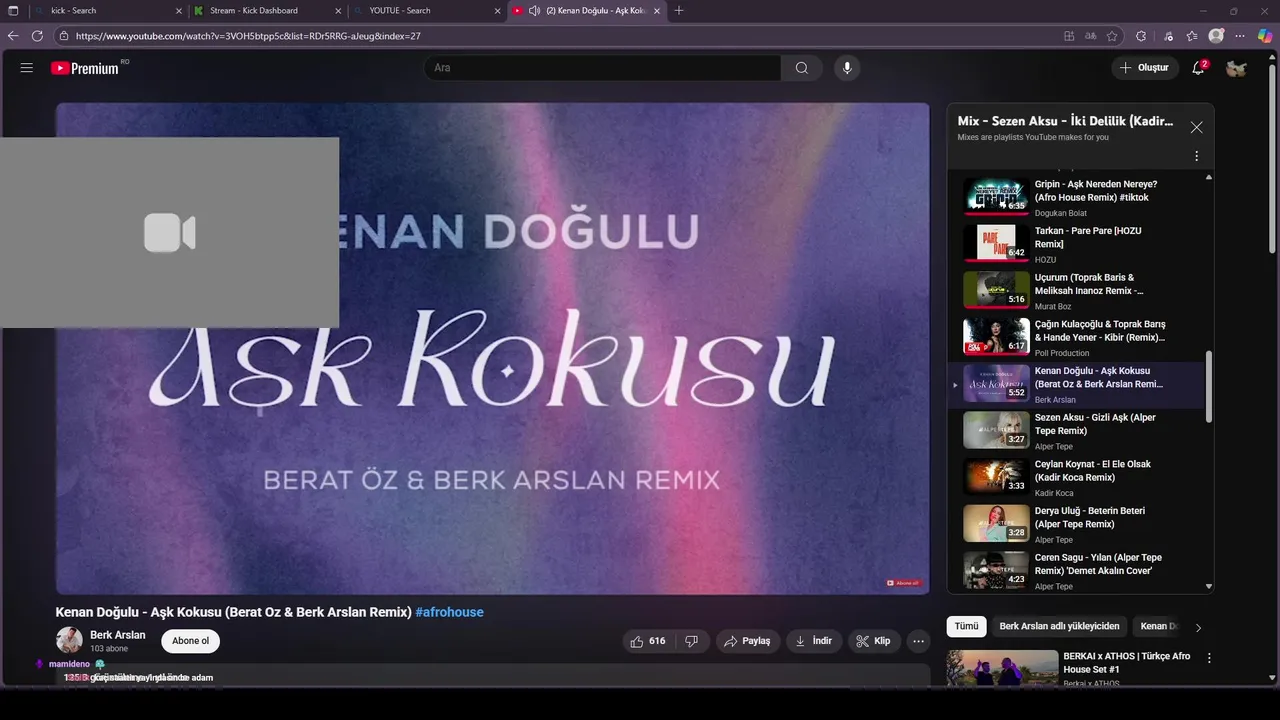Play Ceylan Koynat - El Ele Olsak
The image size is (1280, 720).
tap(1075, 478)
